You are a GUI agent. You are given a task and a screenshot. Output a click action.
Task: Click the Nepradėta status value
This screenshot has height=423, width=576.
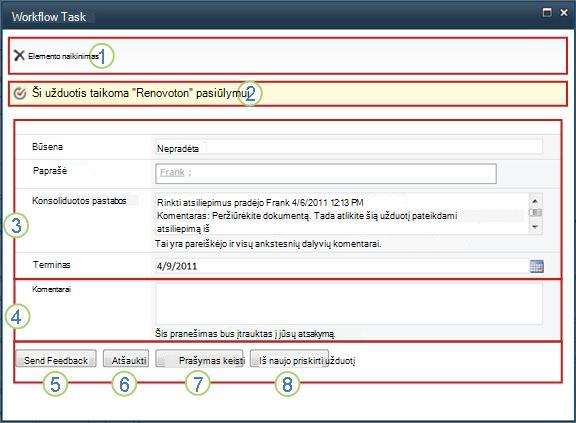tap(178, 149)
